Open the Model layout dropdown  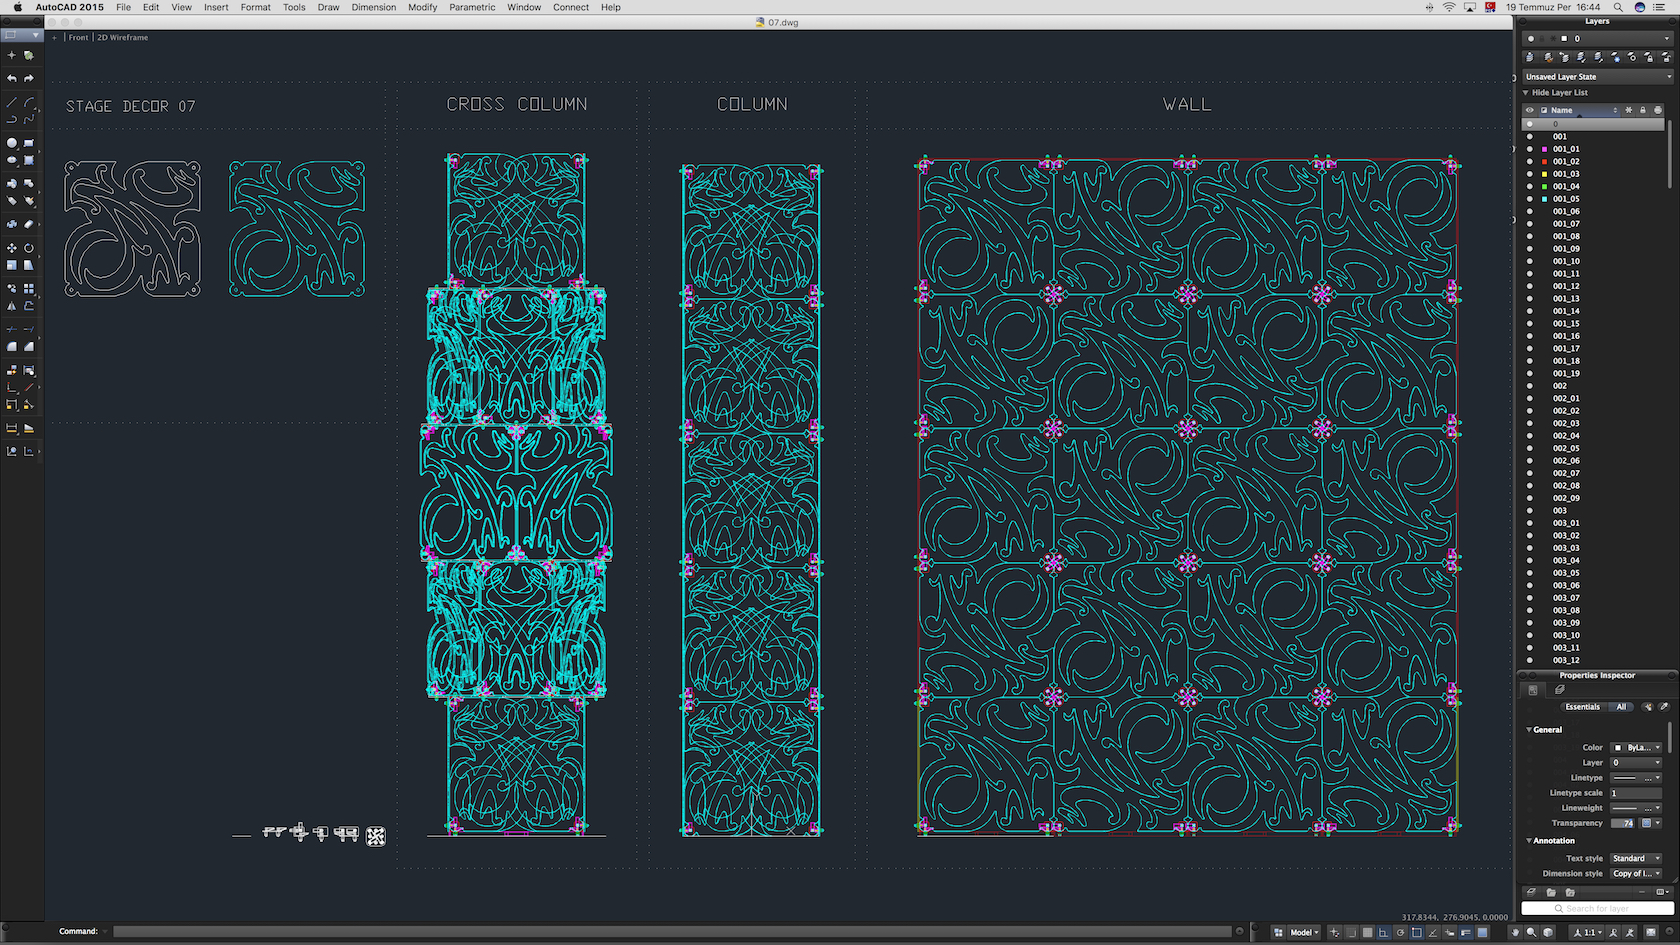(1304, 932)
